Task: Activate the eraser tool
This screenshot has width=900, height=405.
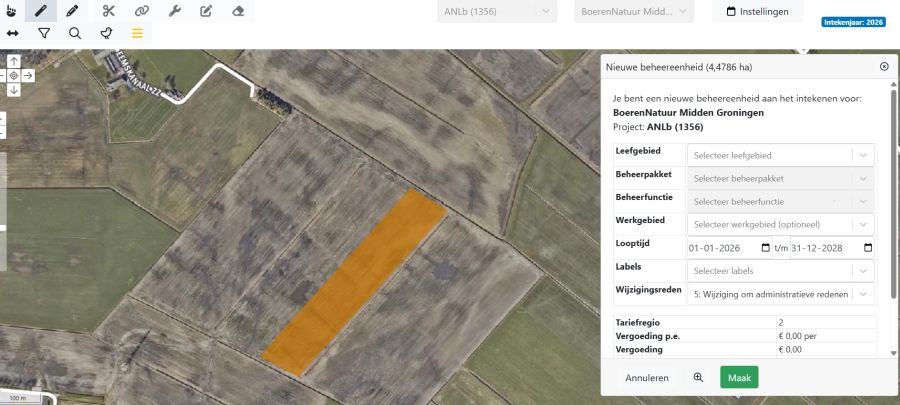Action: coord(237,11)
